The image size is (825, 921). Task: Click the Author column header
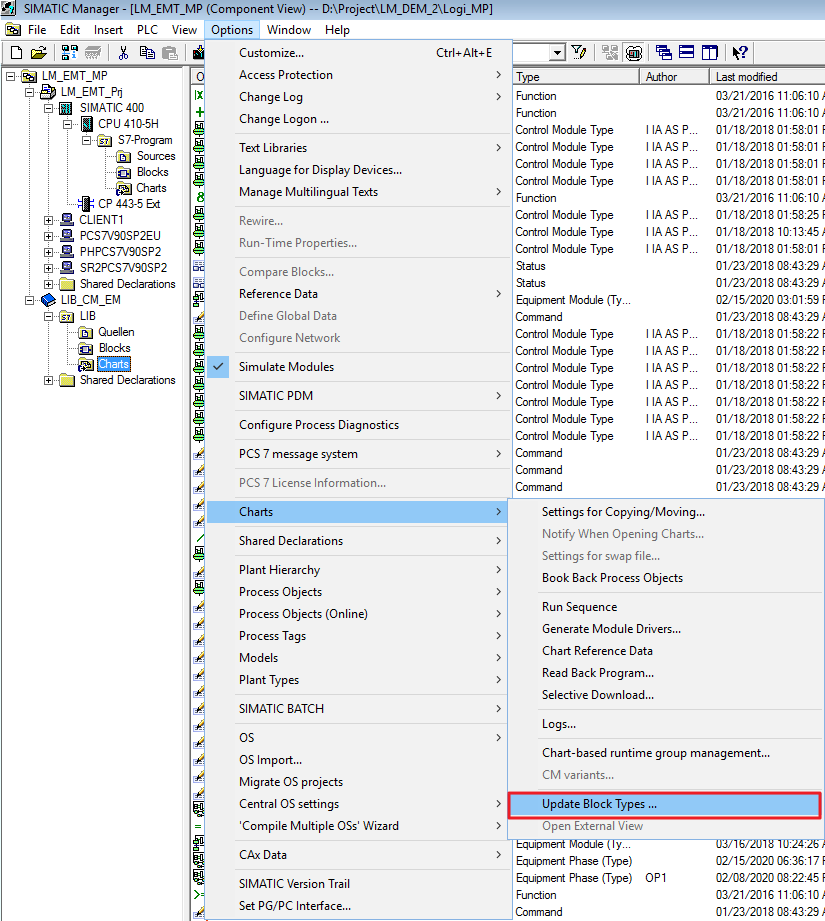click(674, 77)
